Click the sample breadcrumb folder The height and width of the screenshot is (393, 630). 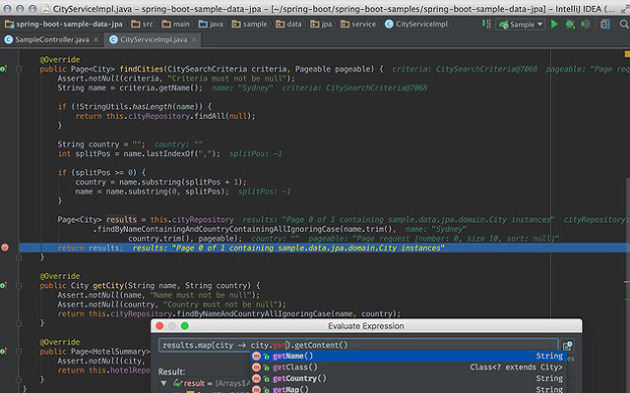coord(250,24)
